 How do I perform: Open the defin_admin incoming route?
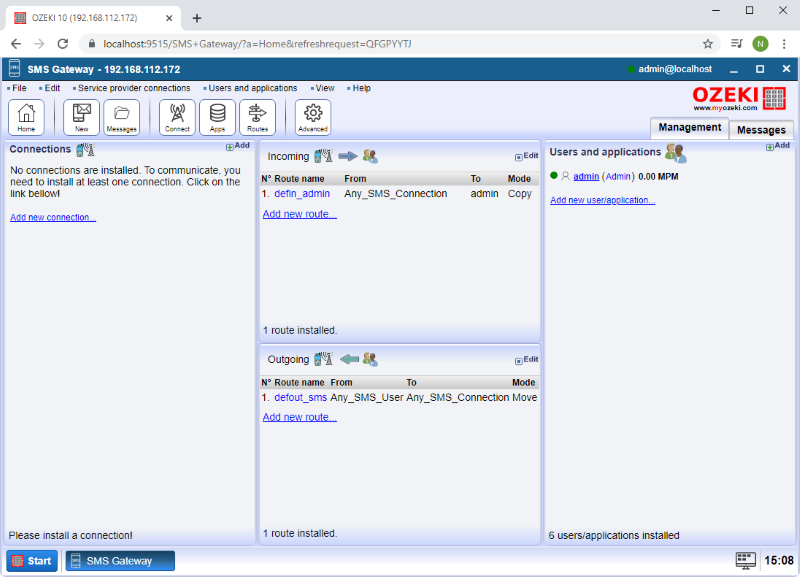pos(302,194)
